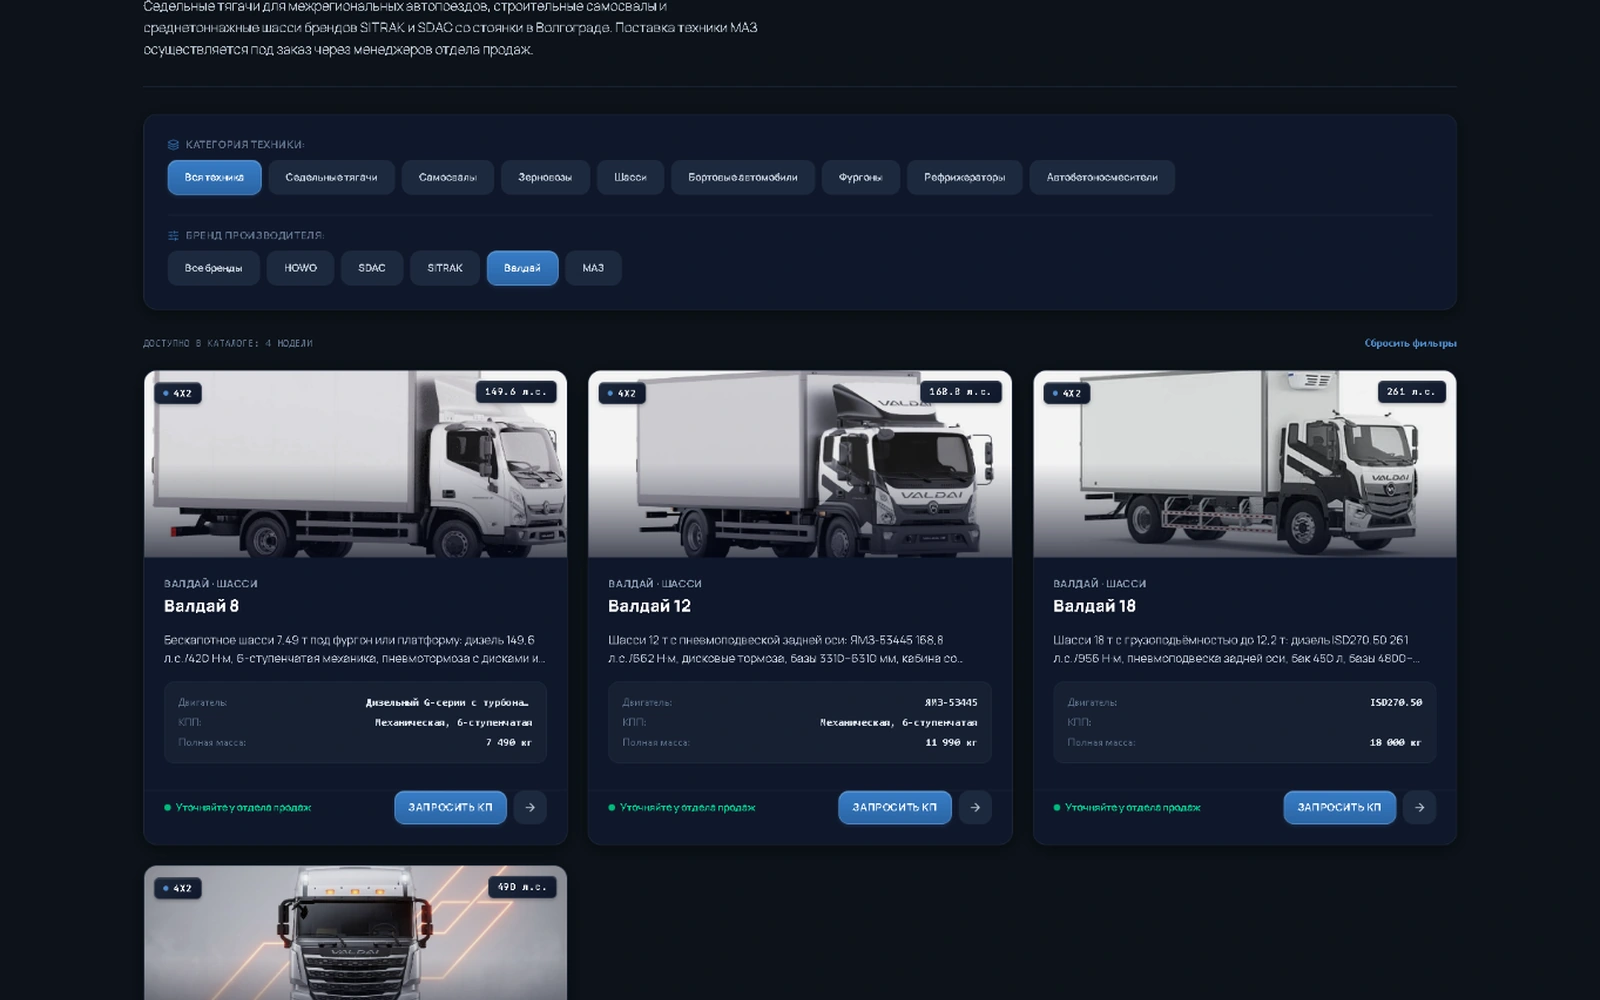Open the 490 л.с. truck photo
This screenshot has height=1000, width=1600.
click(x=355, y=933)
